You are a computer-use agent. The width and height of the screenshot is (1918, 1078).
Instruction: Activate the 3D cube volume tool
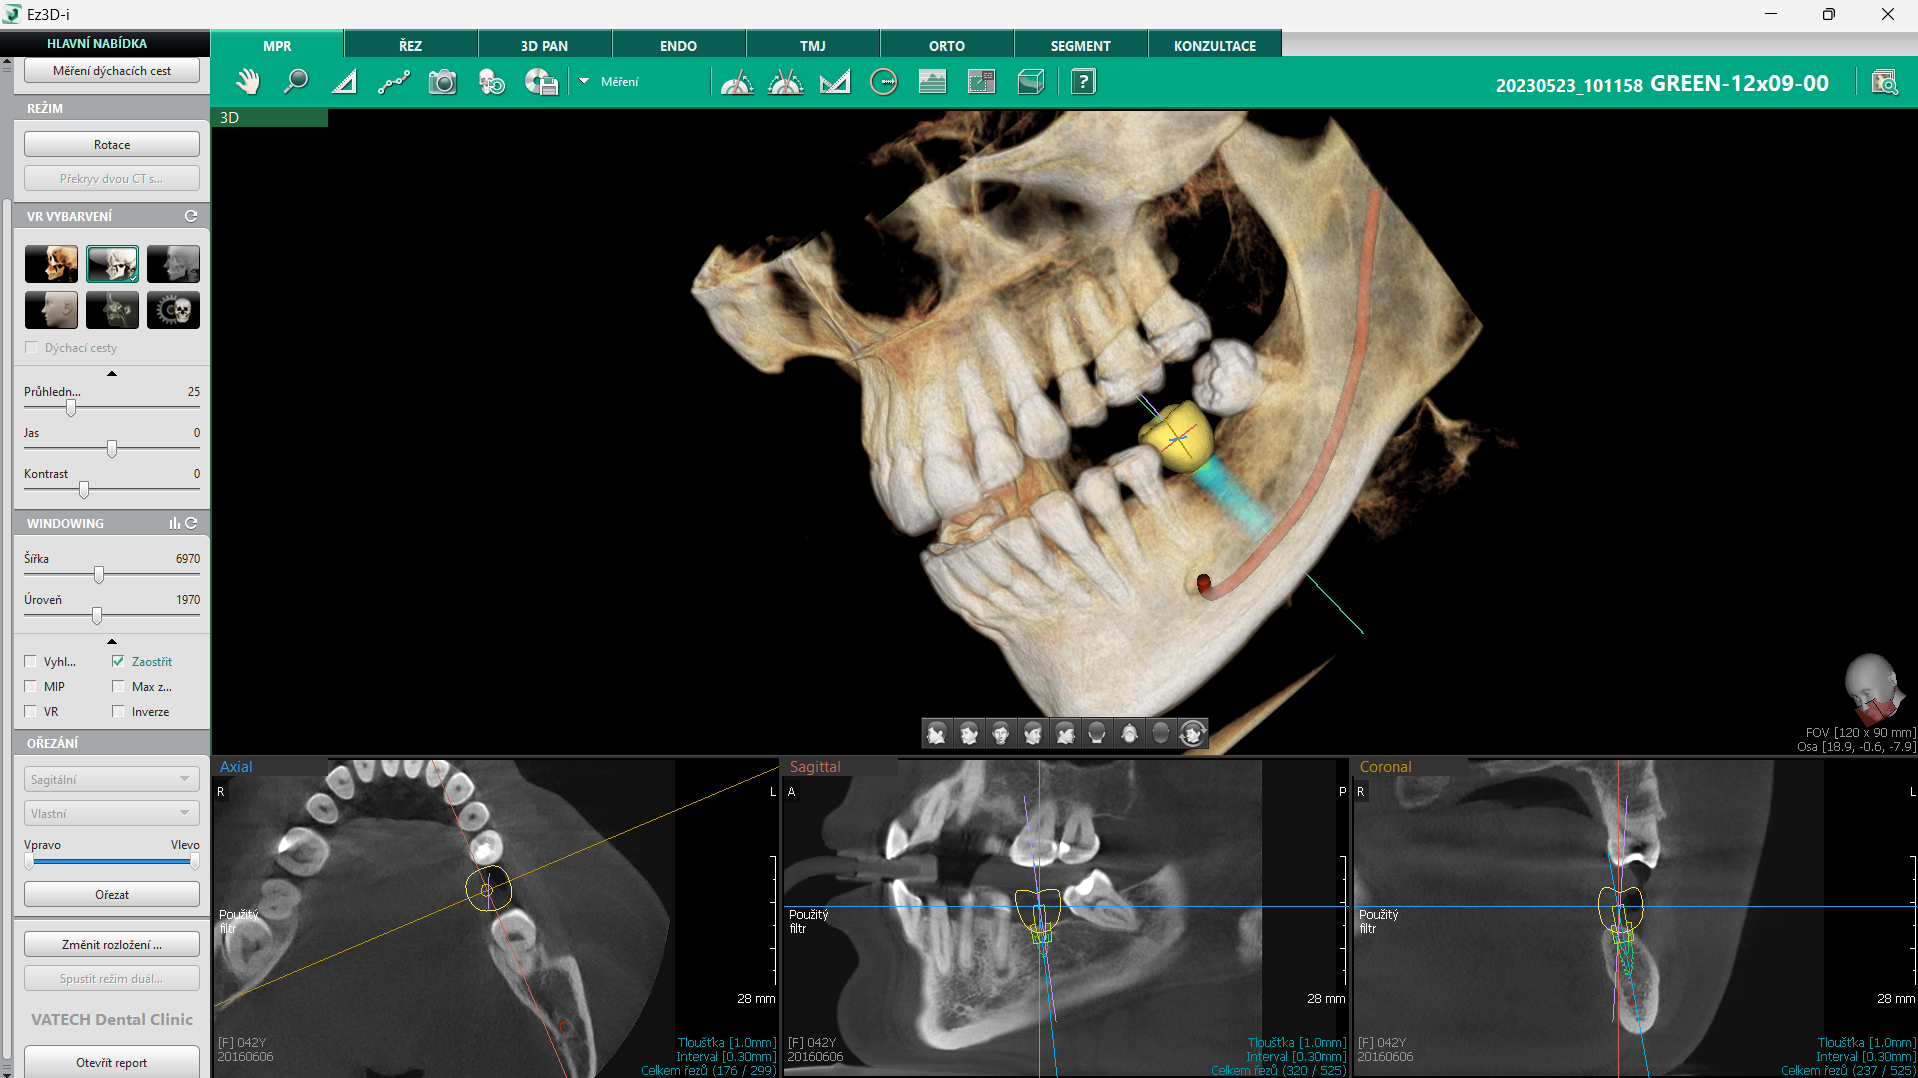[x=1031, y=82]
